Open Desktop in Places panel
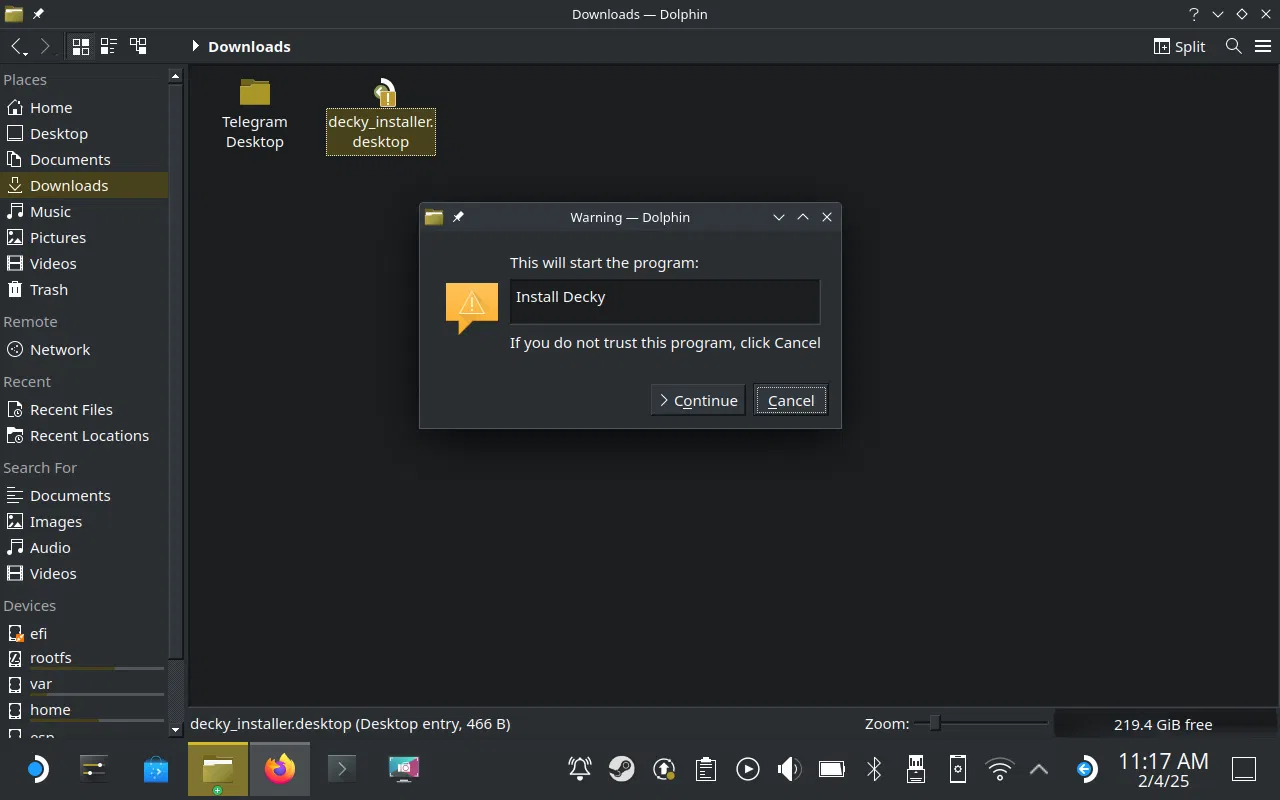 click(85, 133)
